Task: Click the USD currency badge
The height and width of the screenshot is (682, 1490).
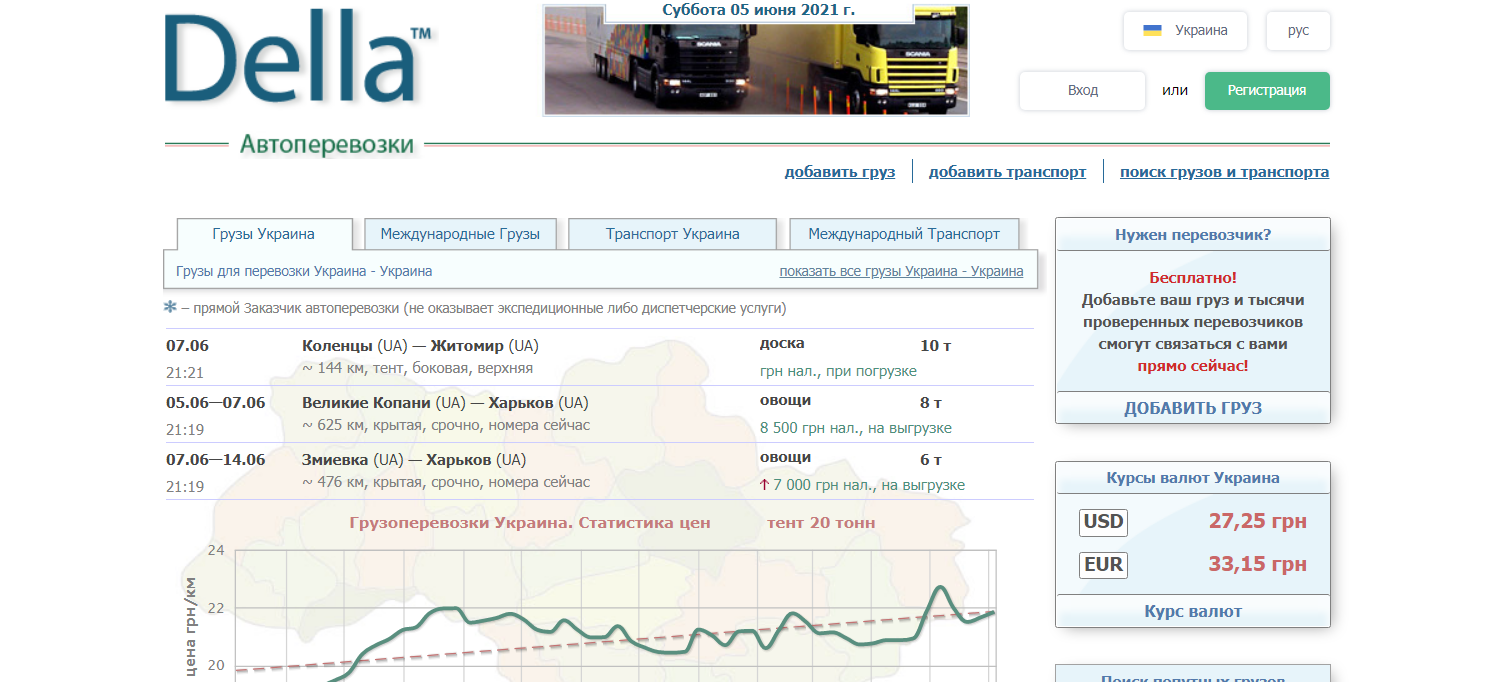Action: tap(1103, 522)
